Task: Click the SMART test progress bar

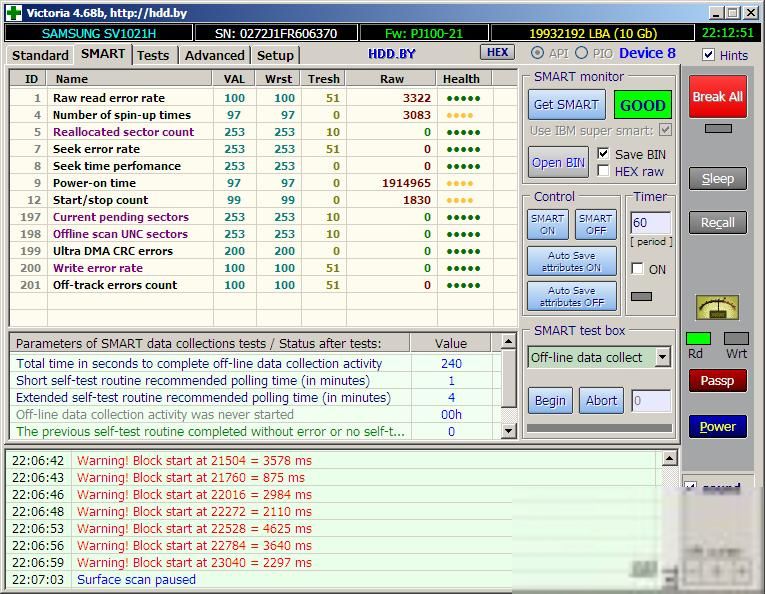Action: coord(599,428)
